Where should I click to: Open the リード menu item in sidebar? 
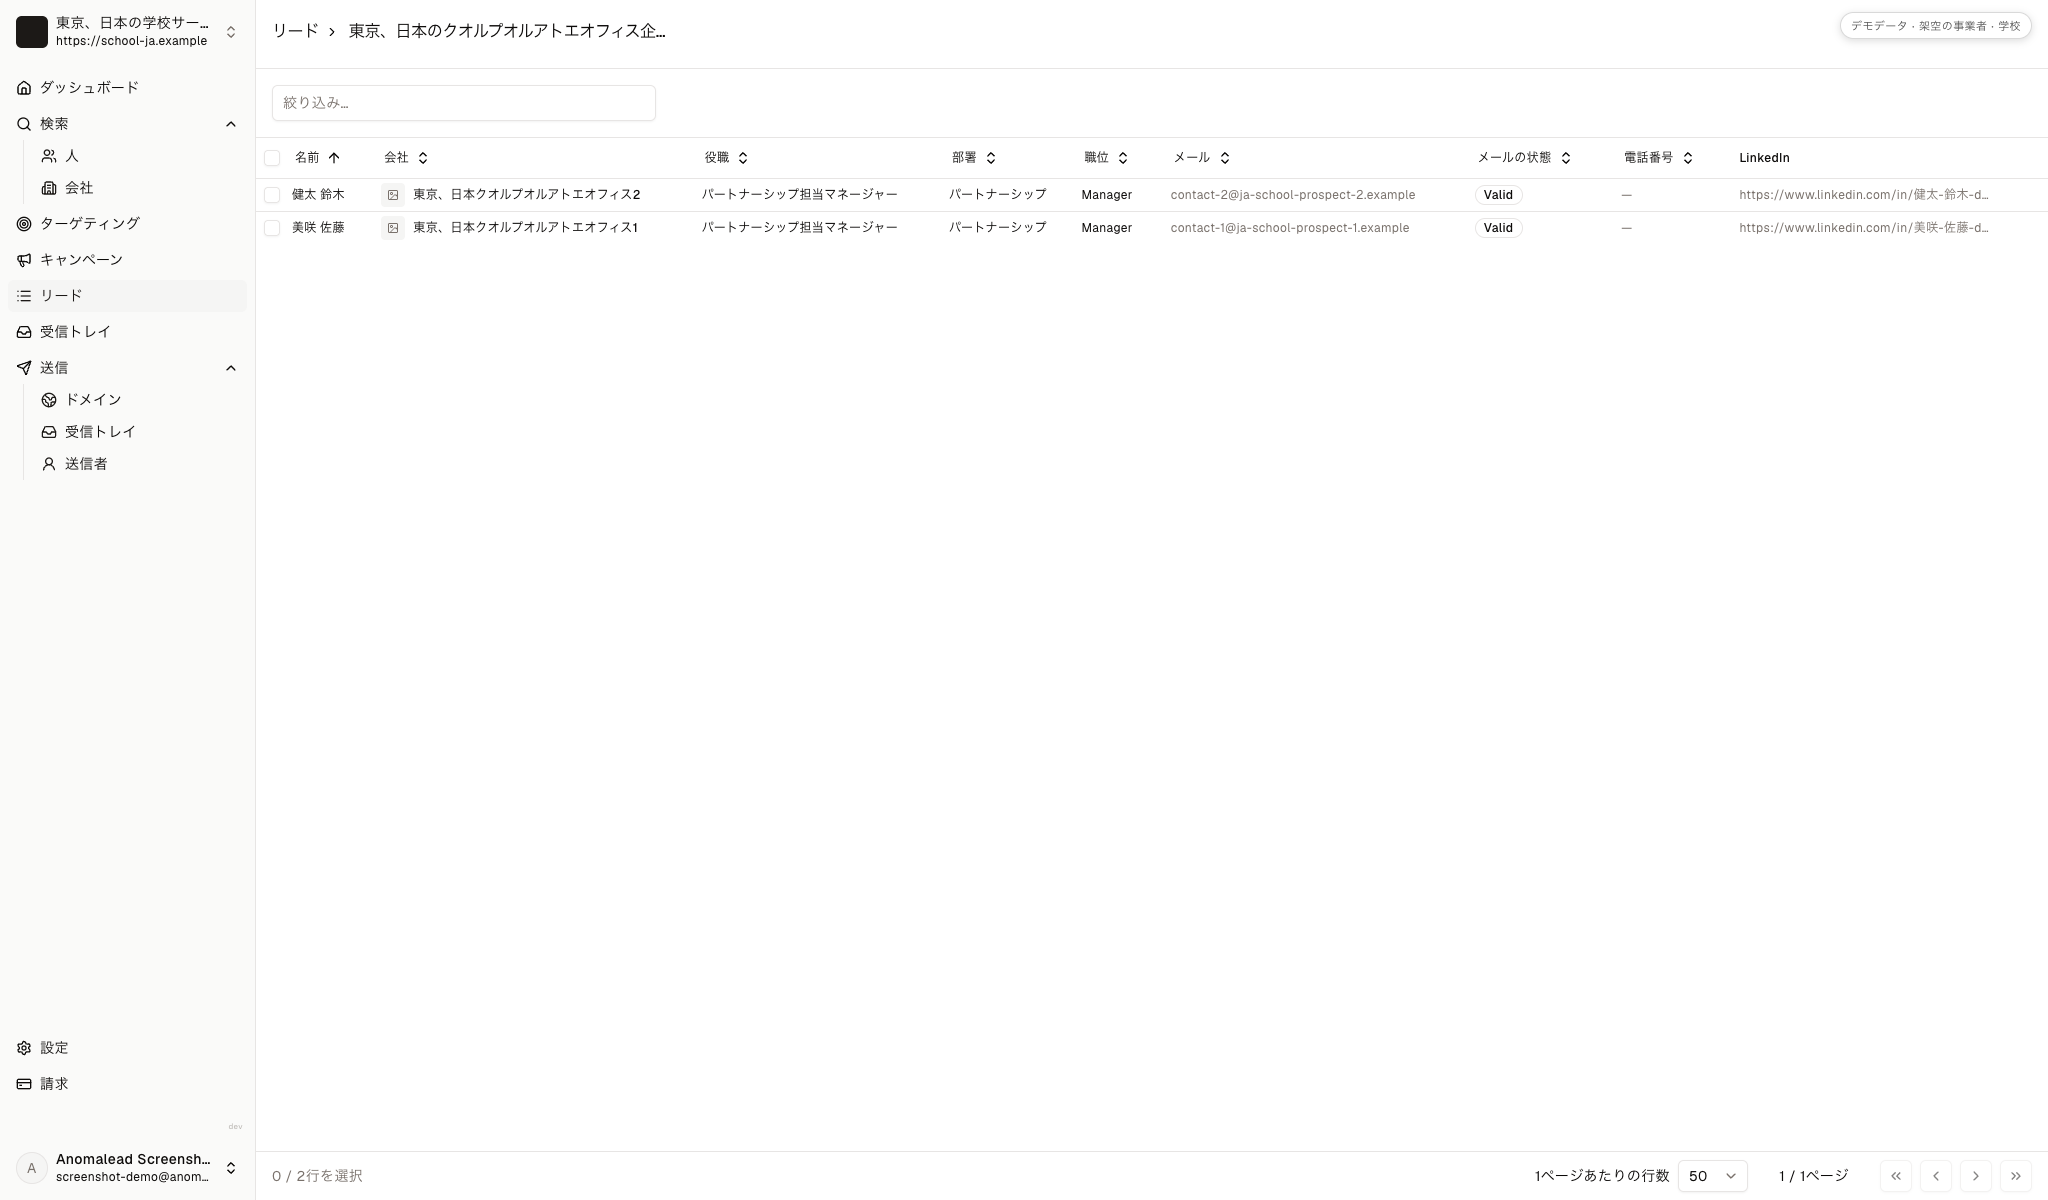point(128,296)
